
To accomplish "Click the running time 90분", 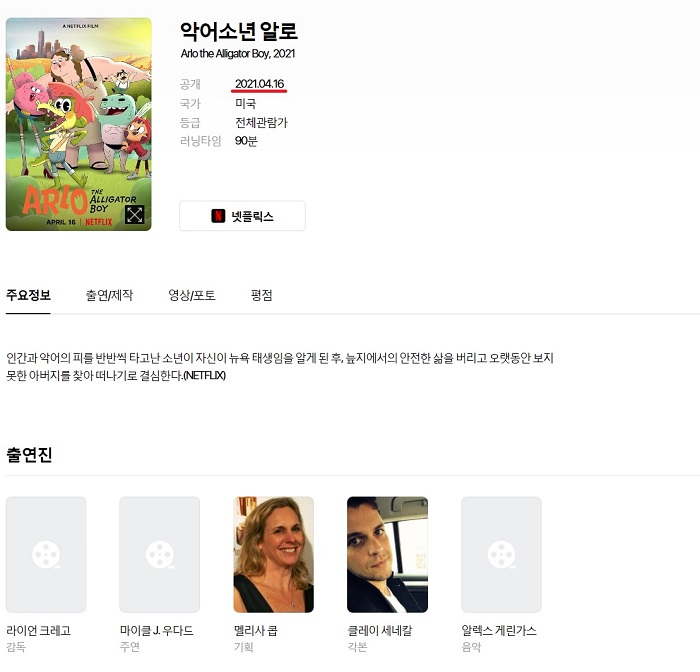I will tap(246, 141).
